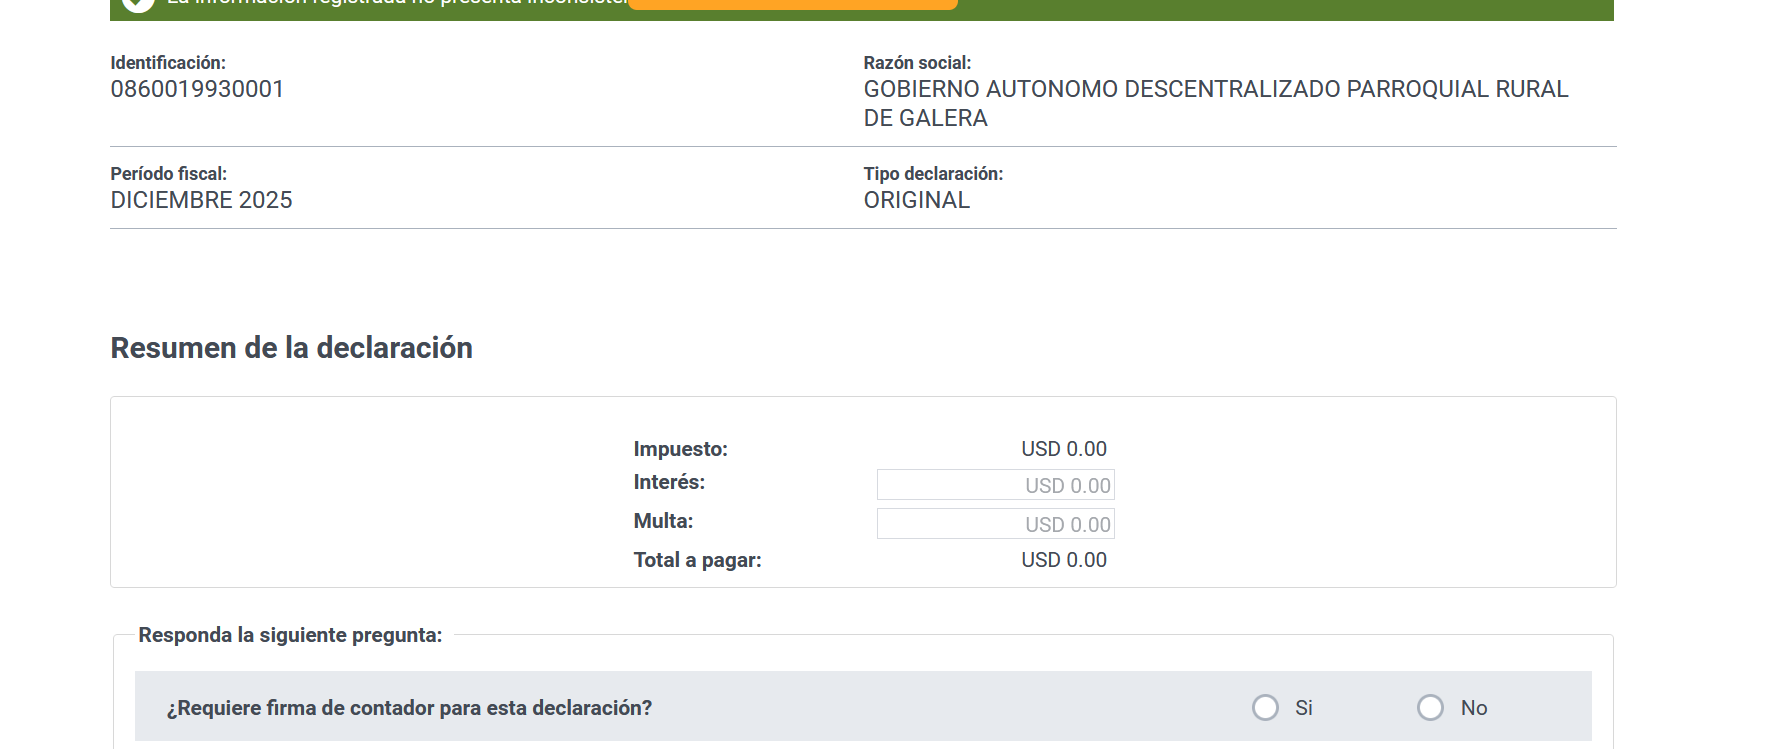Click identification number 0860019930001
Screen dimensions: 1785x749
click(197, 89)
